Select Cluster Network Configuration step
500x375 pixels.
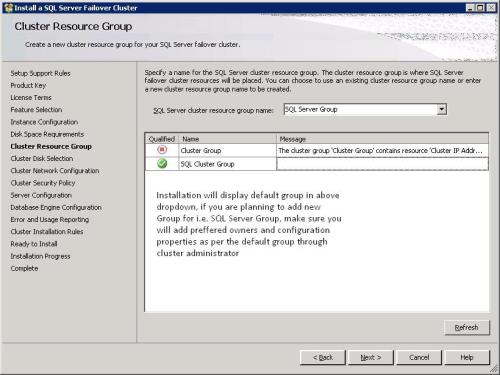(55, 171)
